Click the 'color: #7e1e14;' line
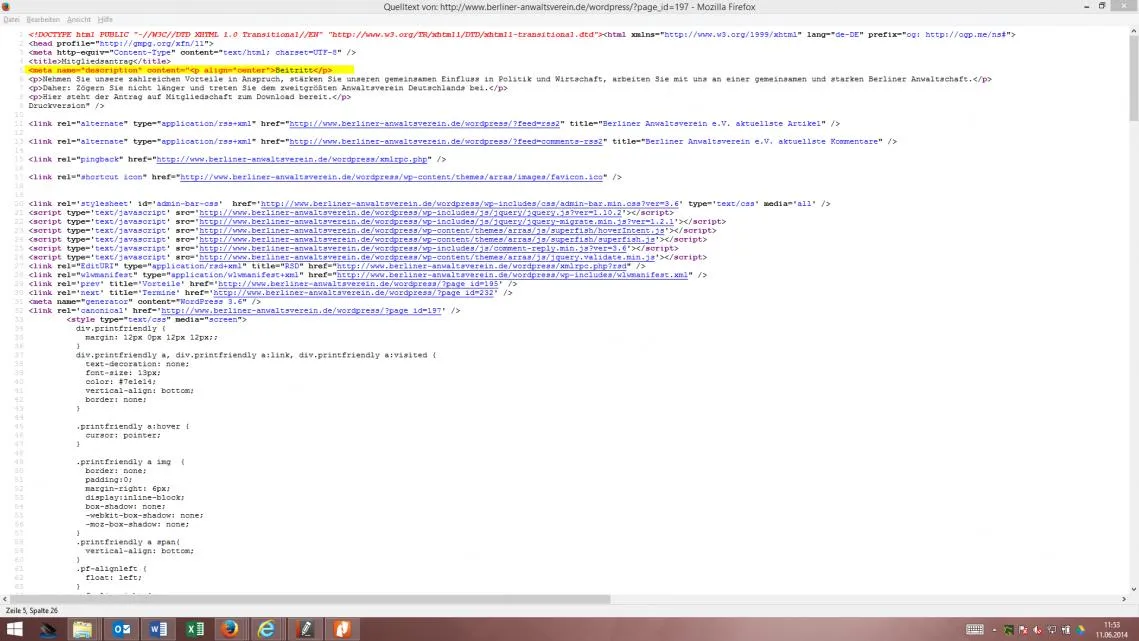 (x=120, y=382)
